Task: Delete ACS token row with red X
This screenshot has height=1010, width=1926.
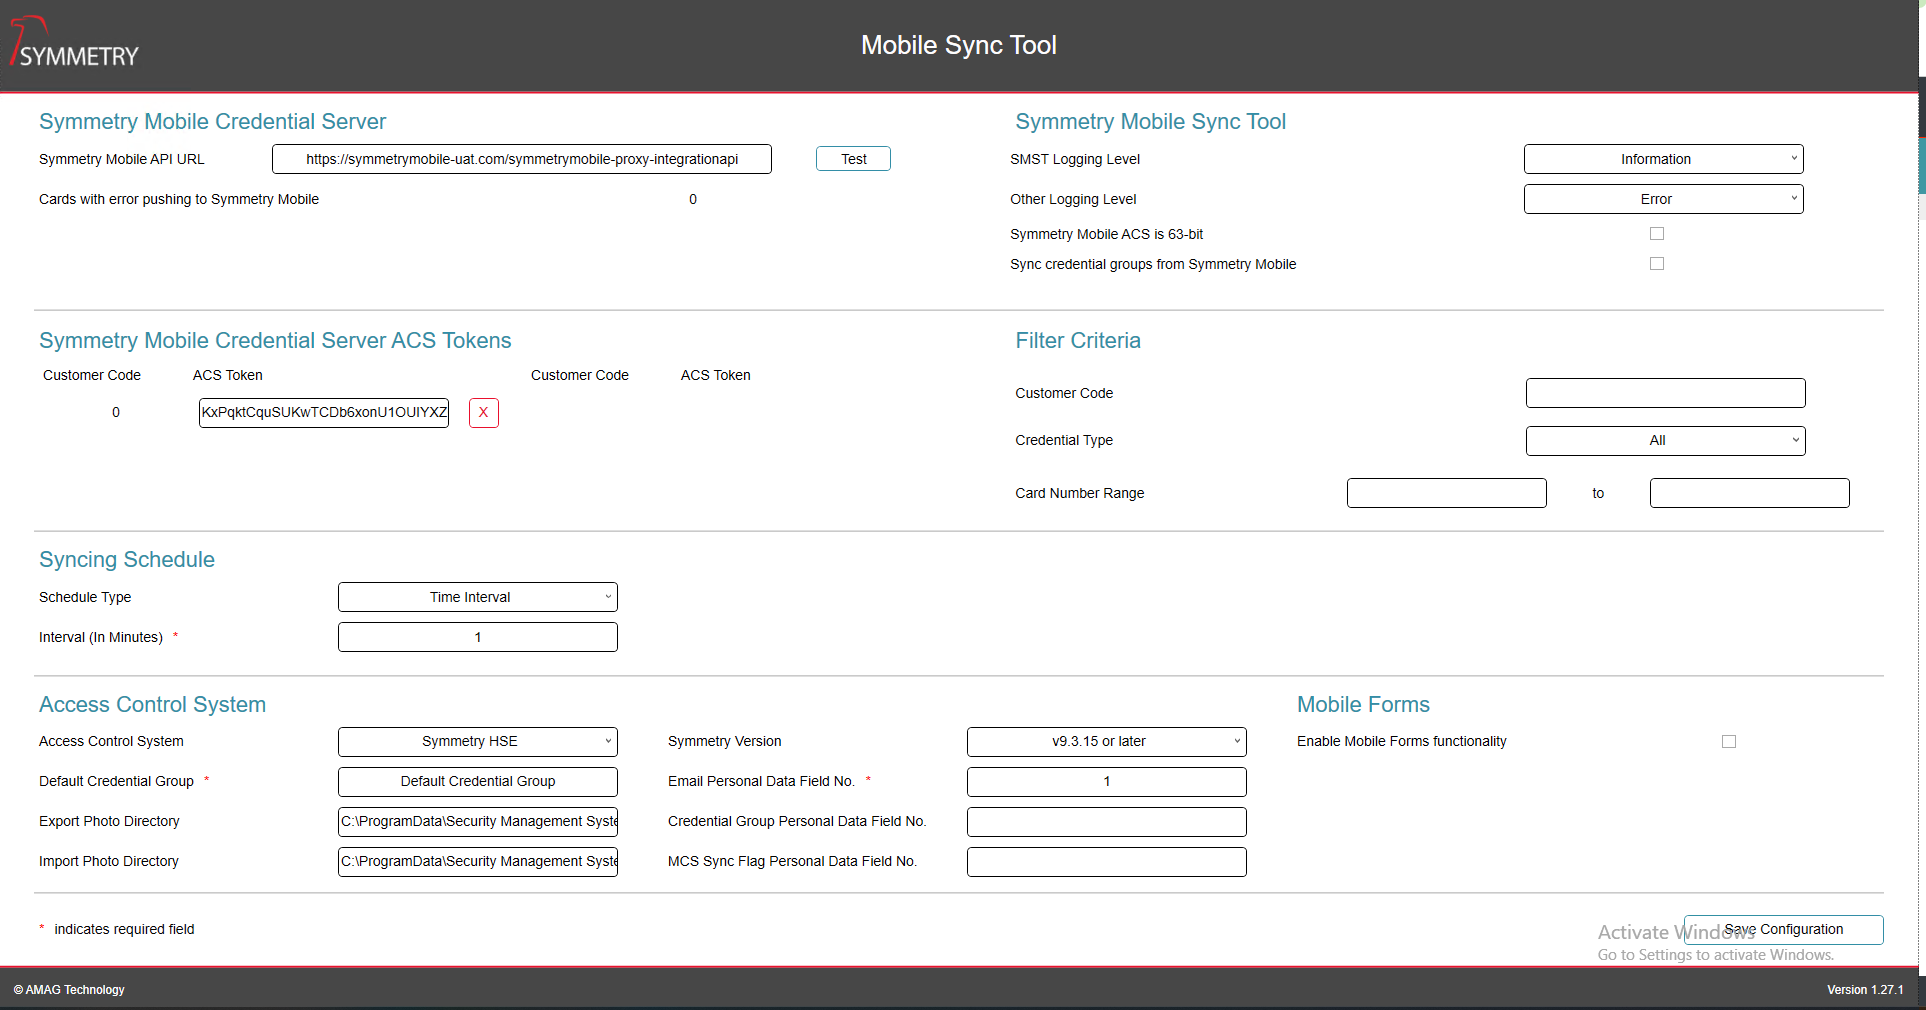Action: [x=484, y=413]
